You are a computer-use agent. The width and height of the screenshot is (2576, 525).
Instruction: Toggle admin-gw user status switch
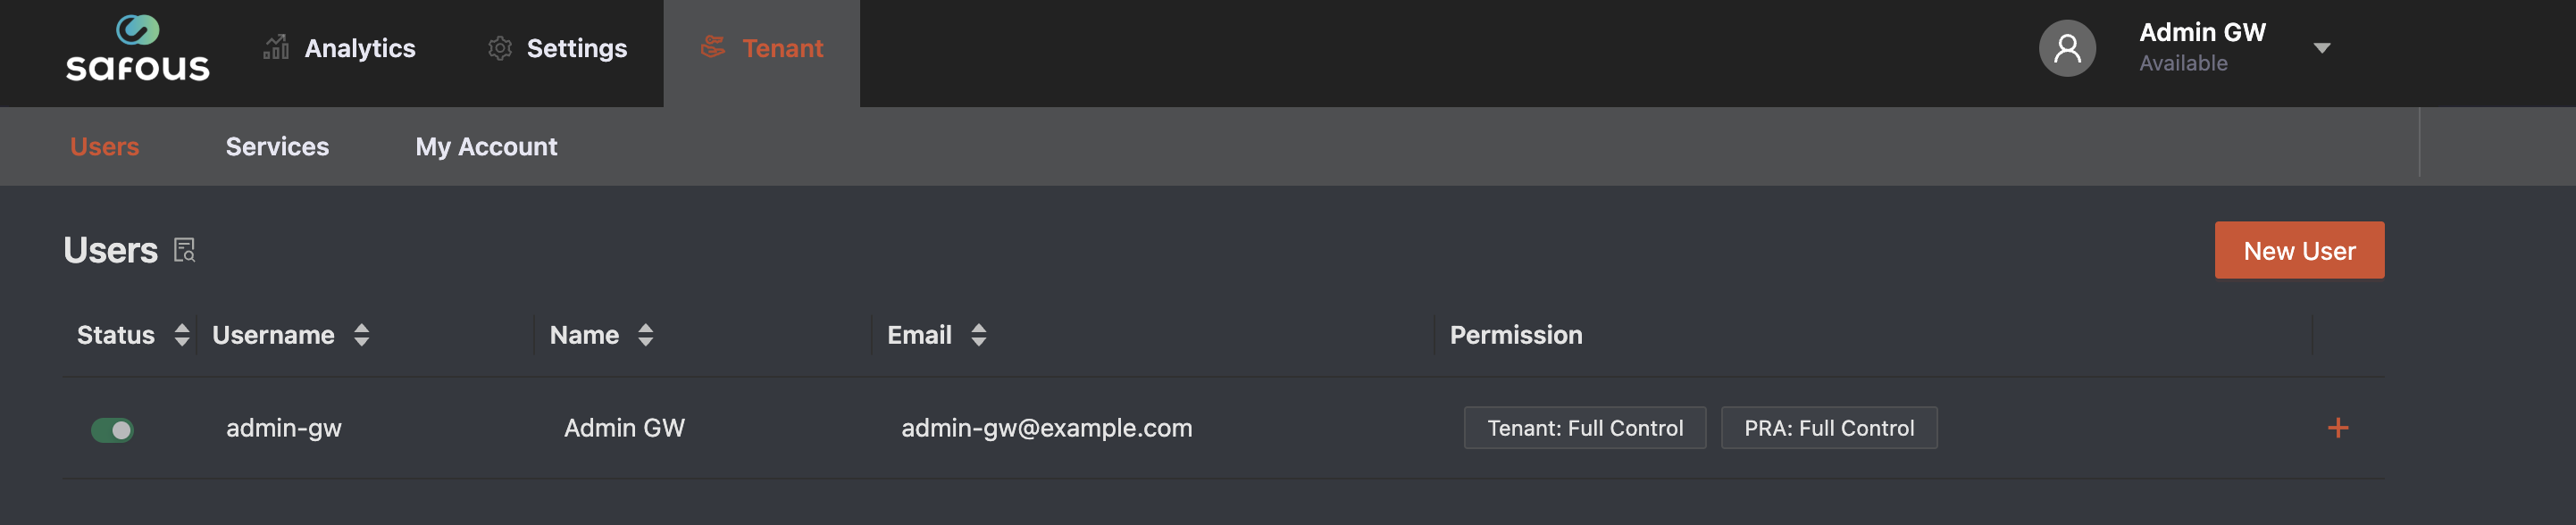(112, 430)
